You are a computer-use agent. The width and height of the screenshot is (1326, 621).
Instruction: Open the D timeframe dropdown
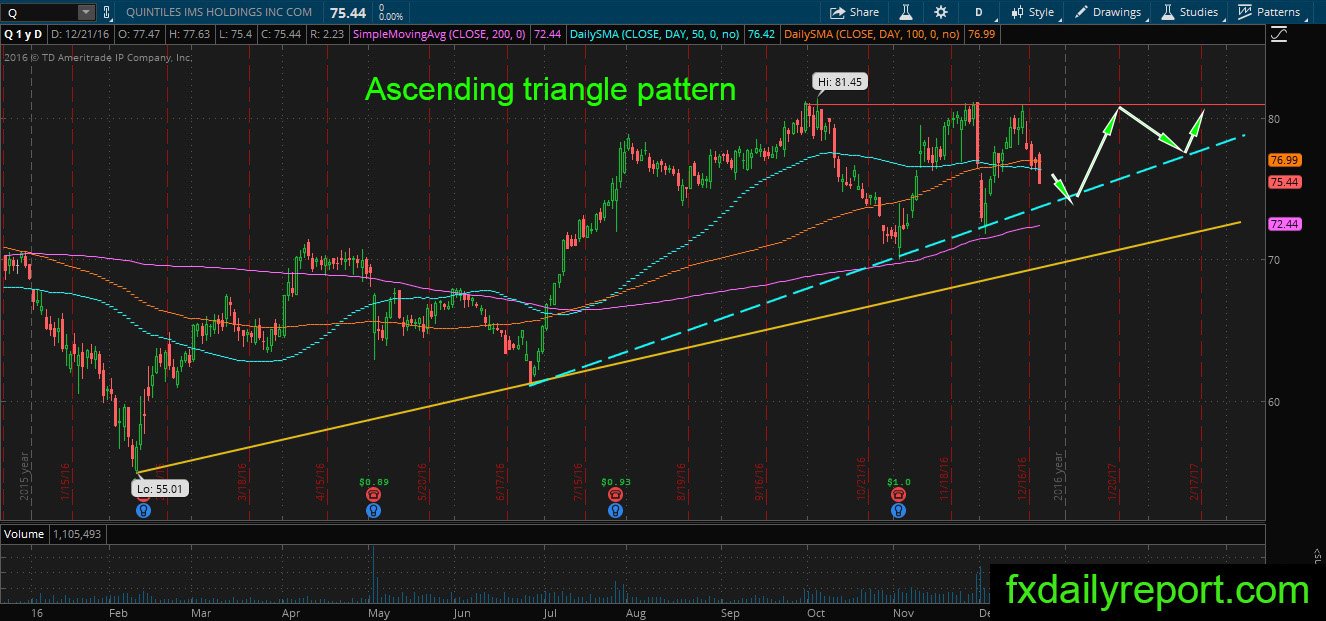pyautogui.click(x=979, y=12)
